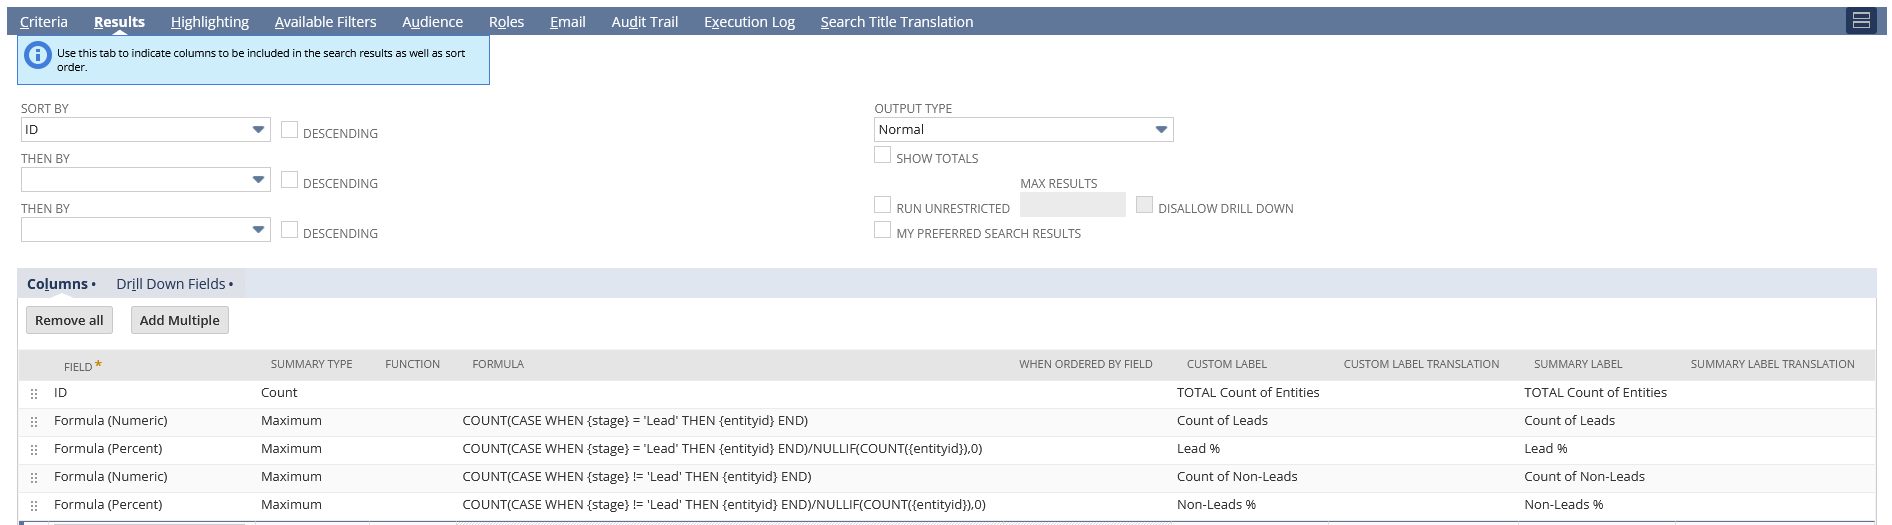This screenshot has height=525, width=1892.
Task: Click drag handle for Count of Non-Leads row
Action: point(34,478)
